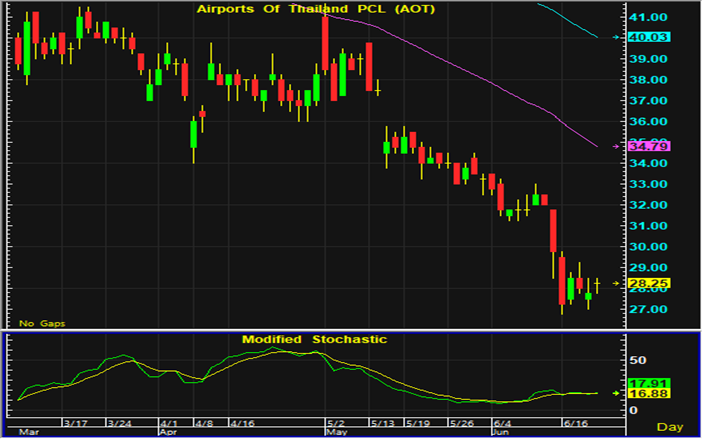The image size is (703, 439).
Task: Click the 36.00 price axis label
Action: pos(648,122)
